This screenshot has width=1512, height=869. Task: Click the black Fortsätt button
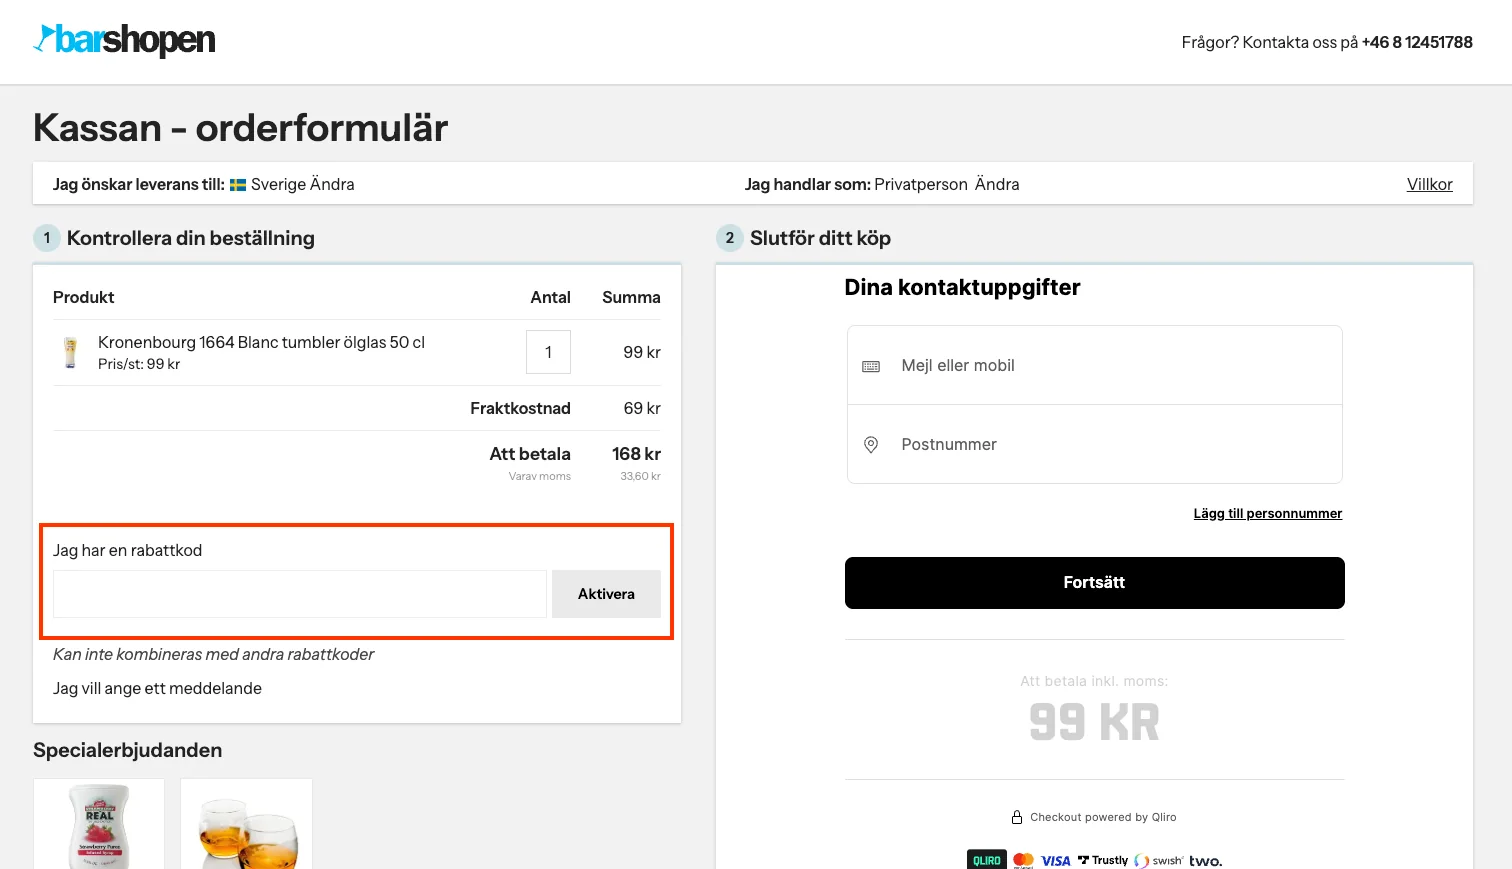(1094, 583)
